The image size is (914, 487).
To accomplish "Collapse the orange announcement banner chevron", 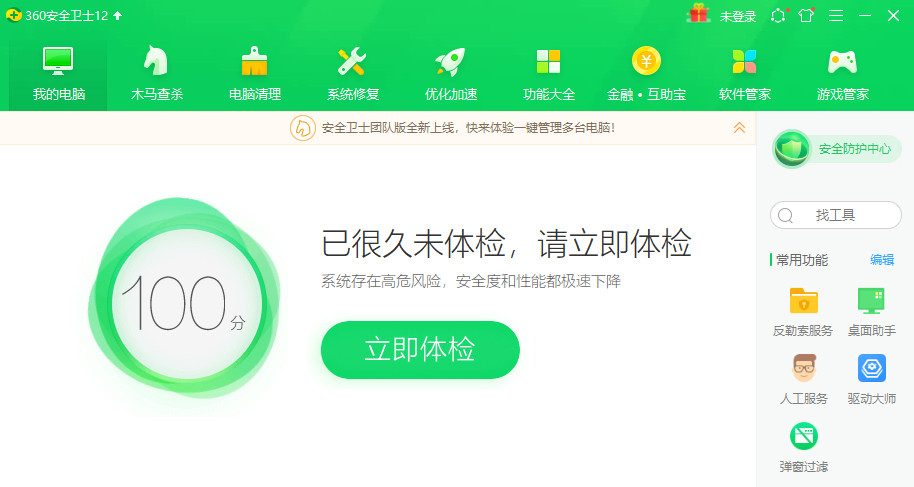I will click(x=739, y=128).
